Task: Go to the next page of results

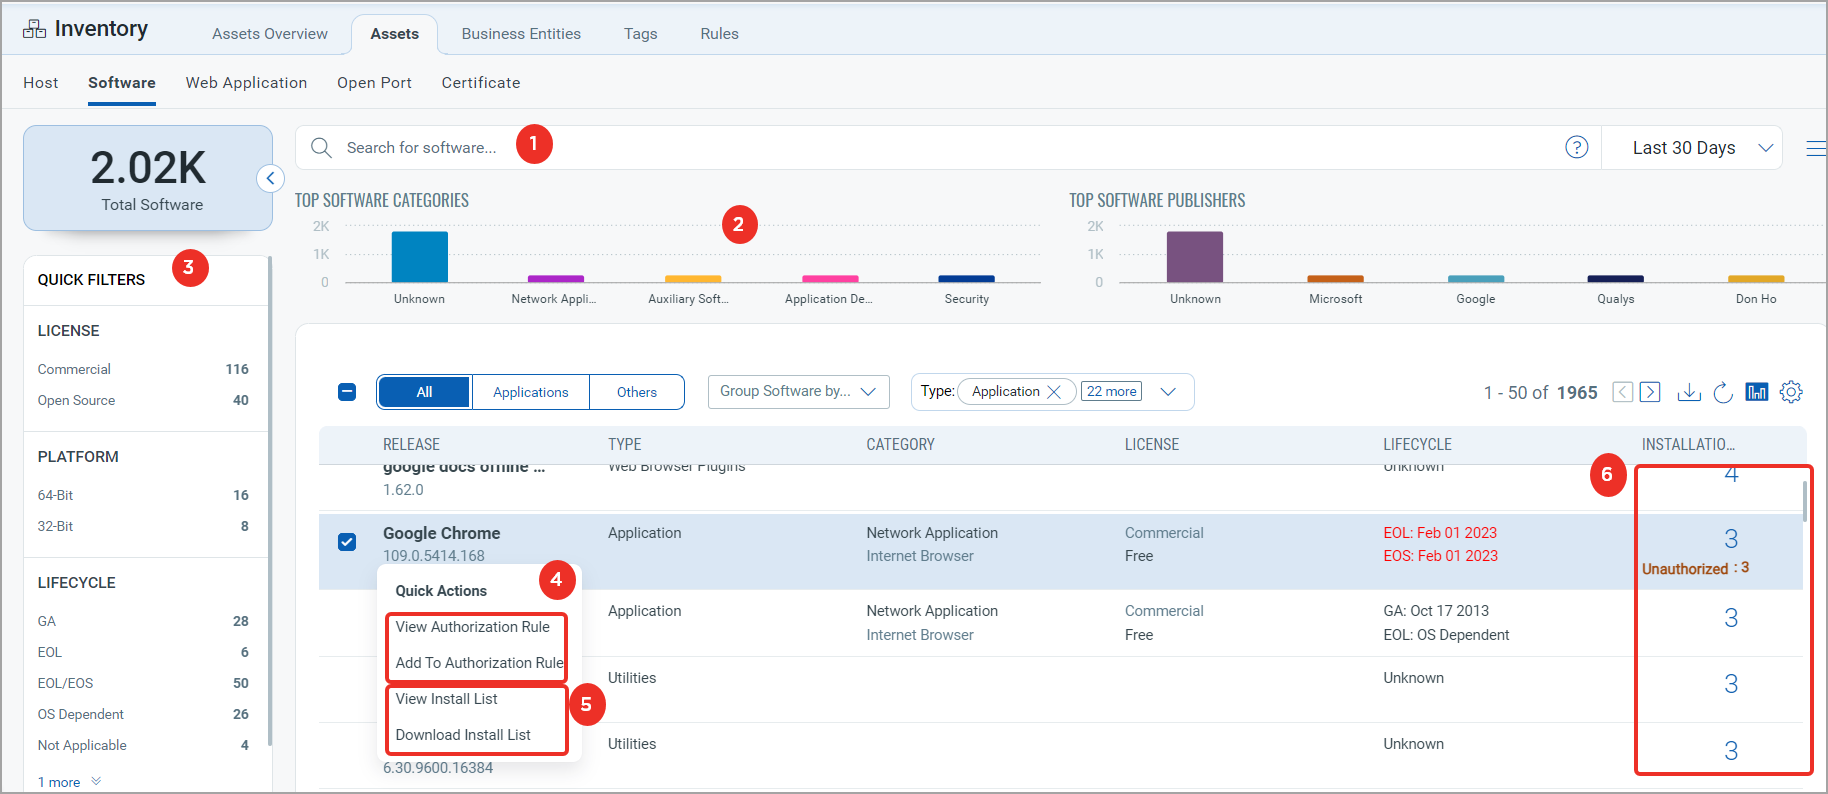Action: point(1650,392)
